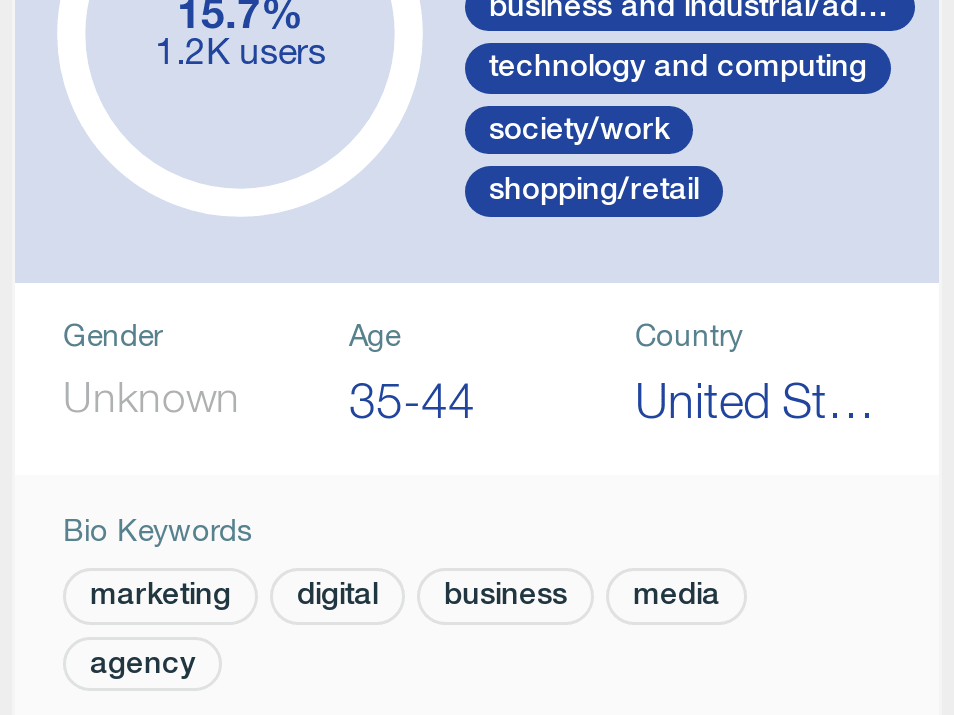954x715 pixels.
Task: Click the Age heading
Action: click(x=374, y=336)
